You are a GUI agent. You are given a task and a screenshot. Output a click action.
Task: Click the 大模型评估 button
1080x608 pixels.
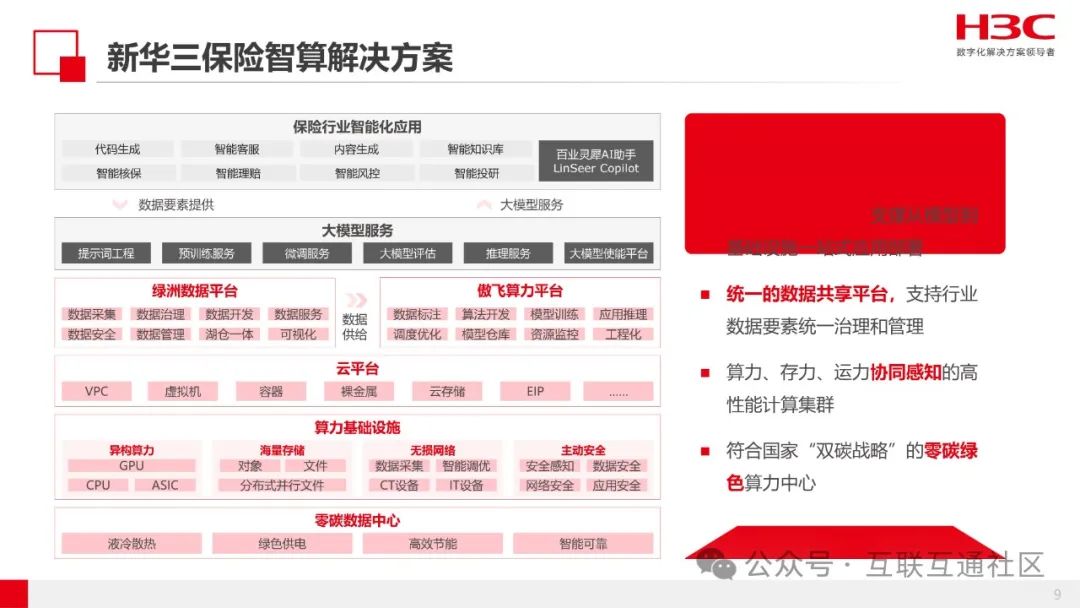(x=408, y=253)
